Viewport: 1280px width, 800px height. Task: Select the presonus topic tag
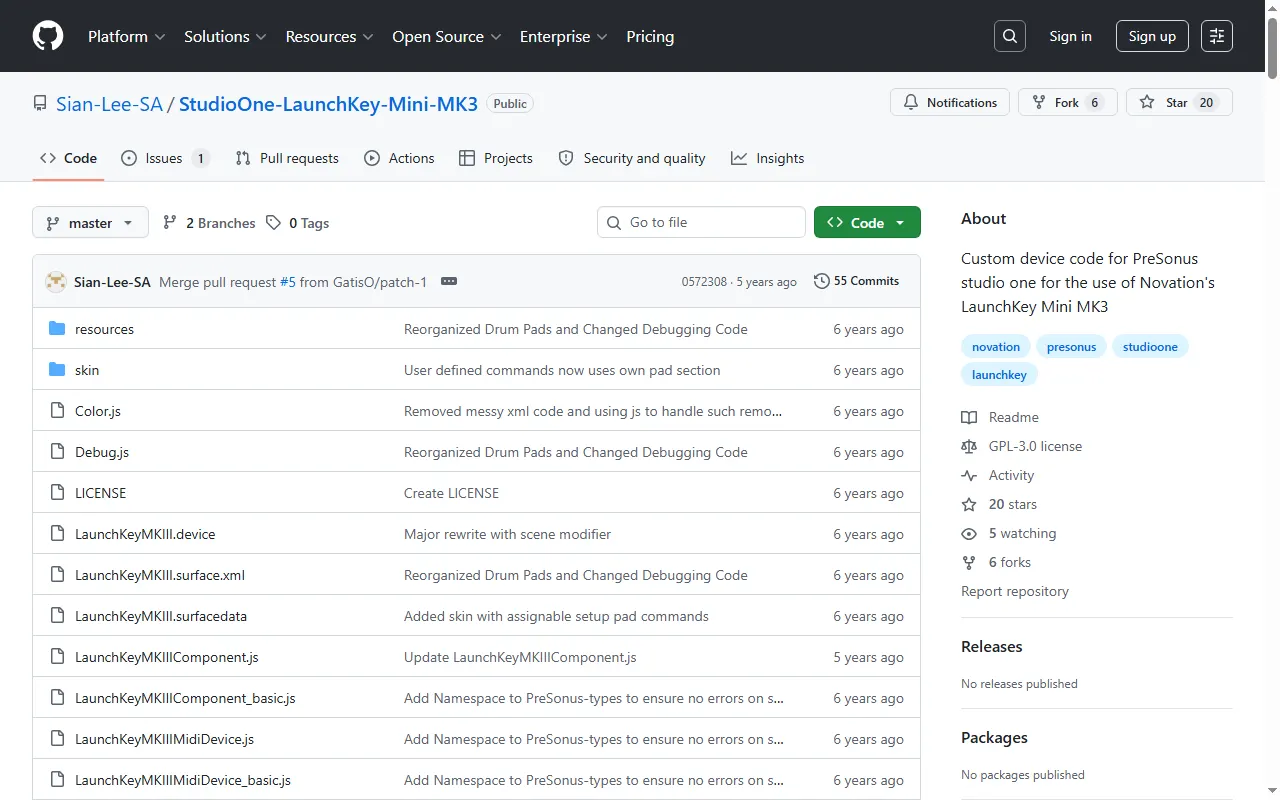point(1071,347)
